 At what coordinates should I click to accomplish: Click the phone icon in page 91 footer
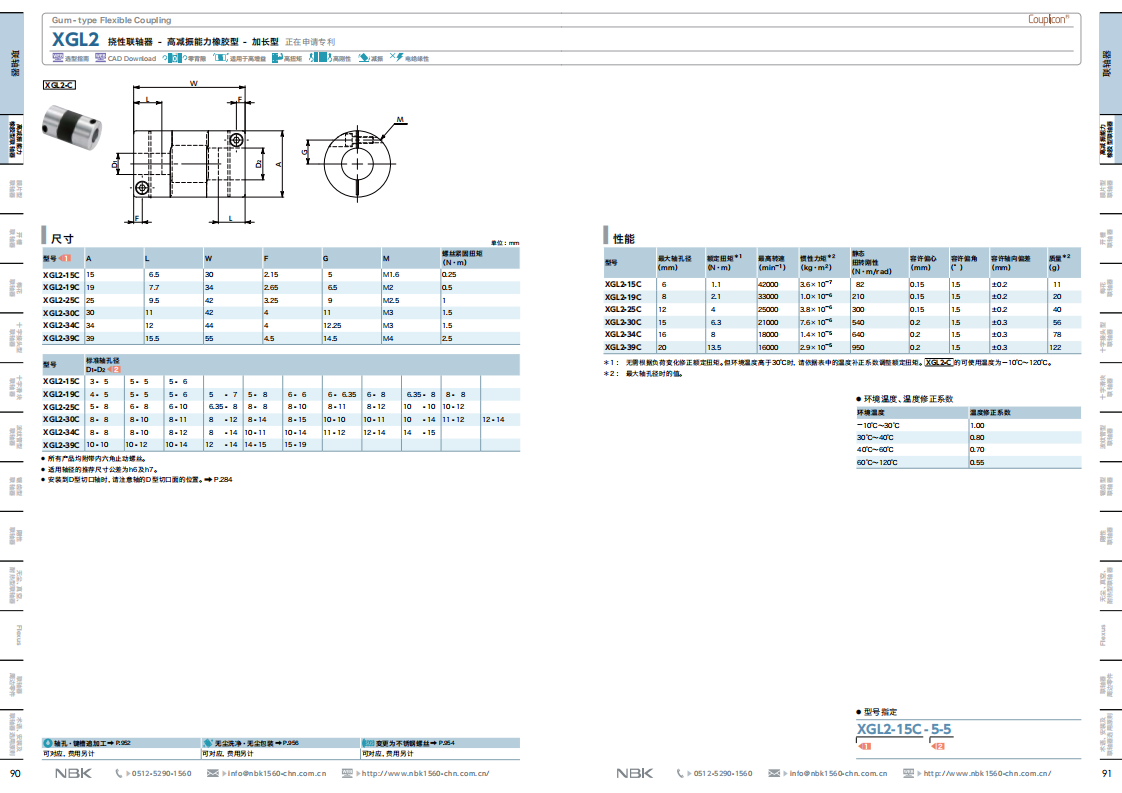click(680, 774)
